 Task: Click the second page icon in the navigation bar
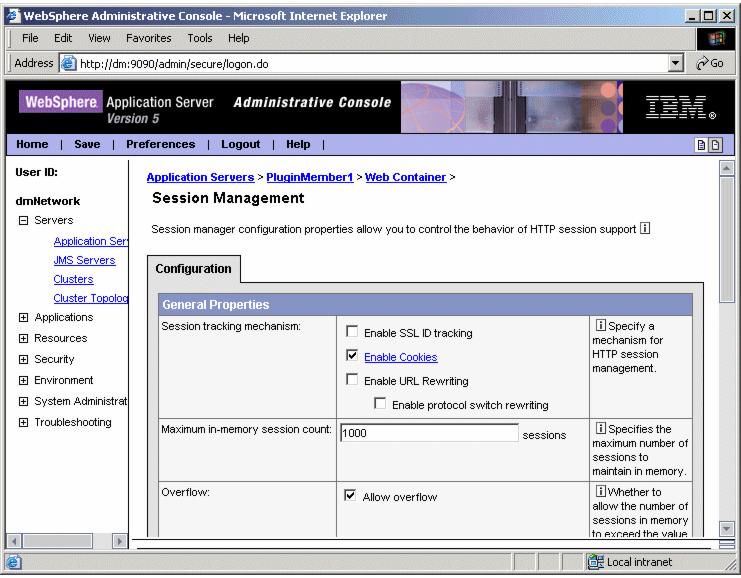click(716, 145)
